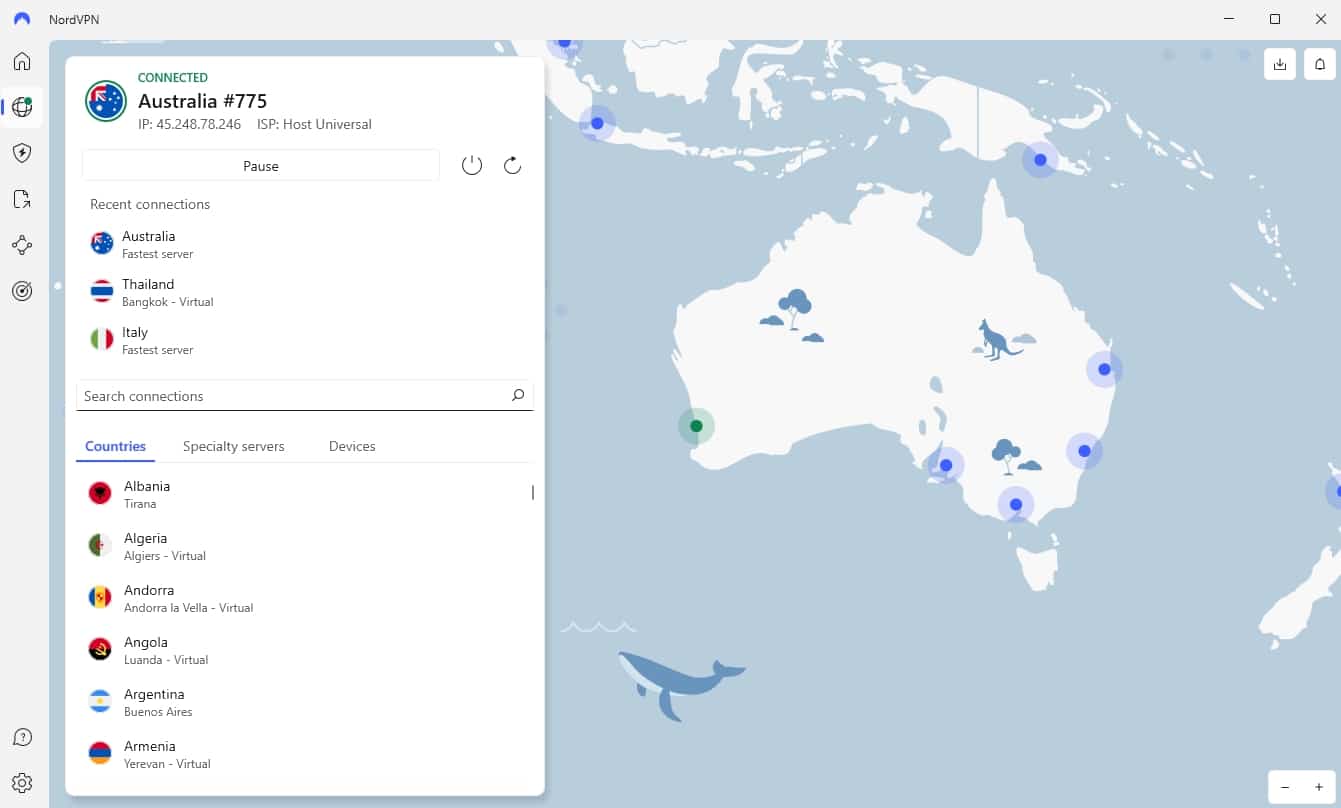Click the Argentina flag icon

[100, 701]
